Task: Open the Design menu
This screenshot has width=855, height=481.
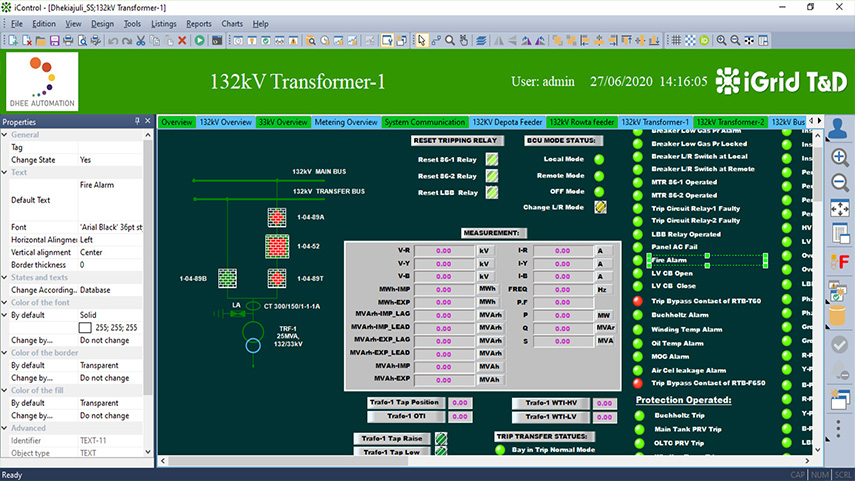Action: (102, 24)
